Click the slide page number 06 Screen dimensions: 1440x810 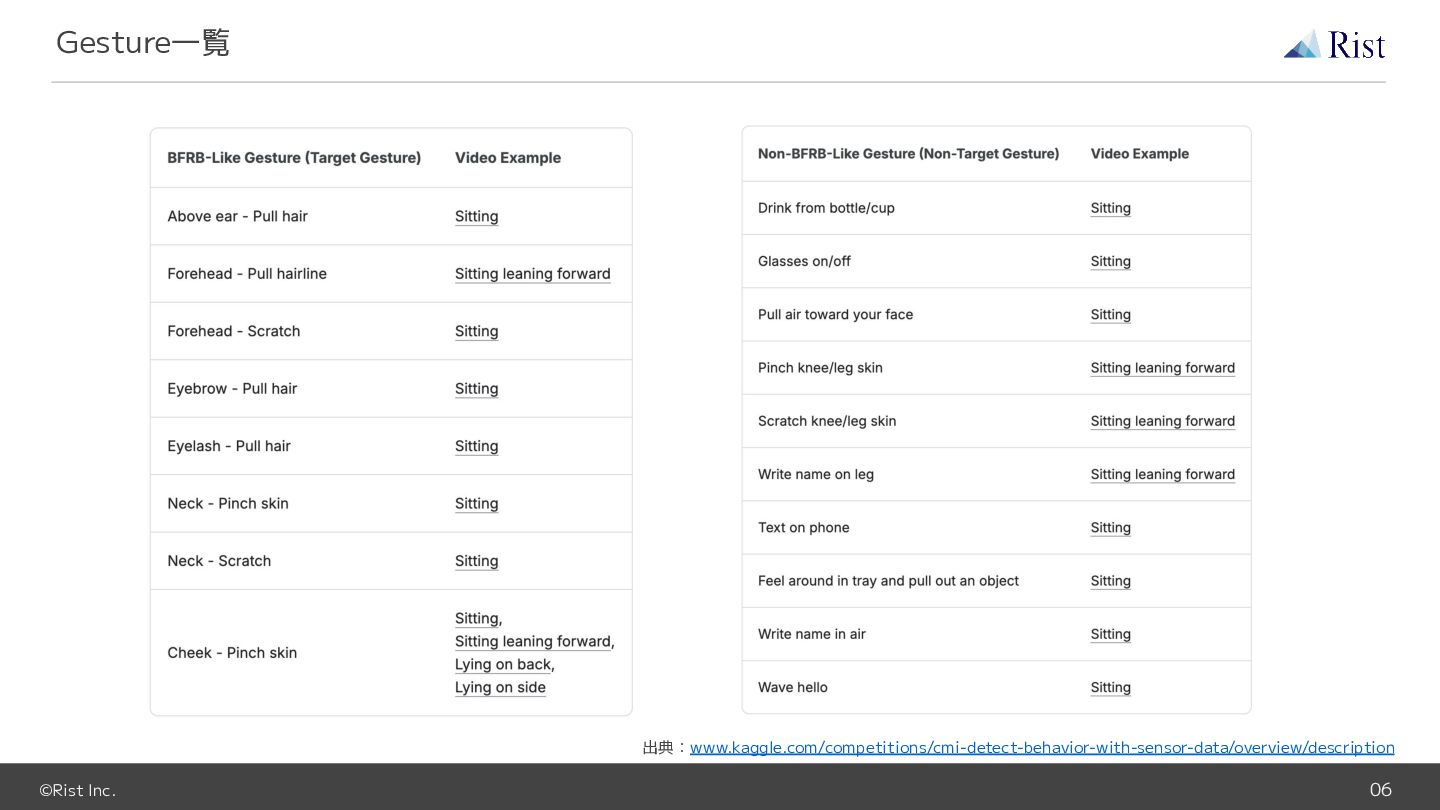[x=1380, y=790]
